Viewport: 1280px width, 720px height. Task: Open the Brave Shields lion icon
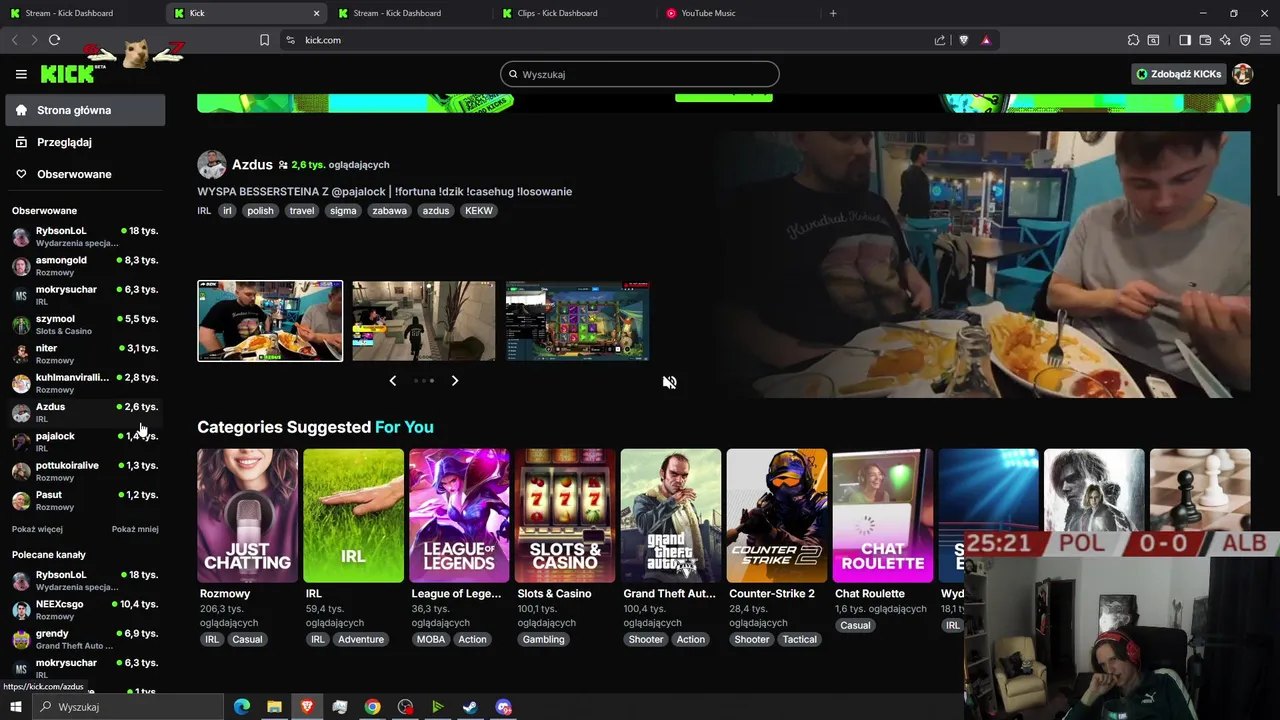tap(964, 40)
